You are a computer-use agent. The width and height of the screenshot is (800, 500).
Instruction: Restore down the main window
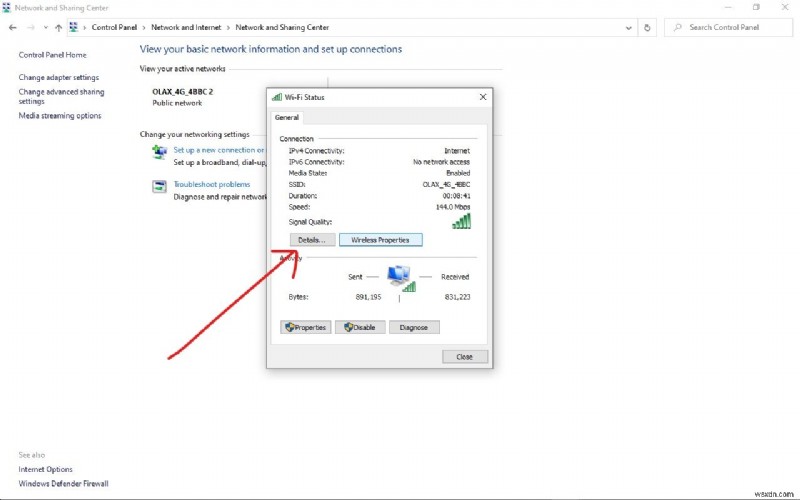tap(756, 7)
